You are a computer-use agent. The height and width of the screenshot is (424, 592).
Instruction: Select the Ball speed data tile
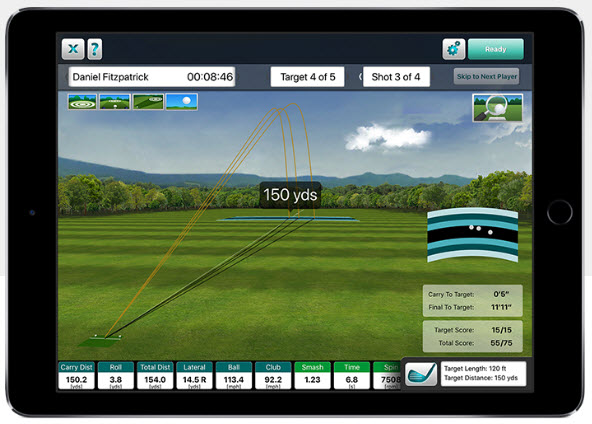[234, 376]
